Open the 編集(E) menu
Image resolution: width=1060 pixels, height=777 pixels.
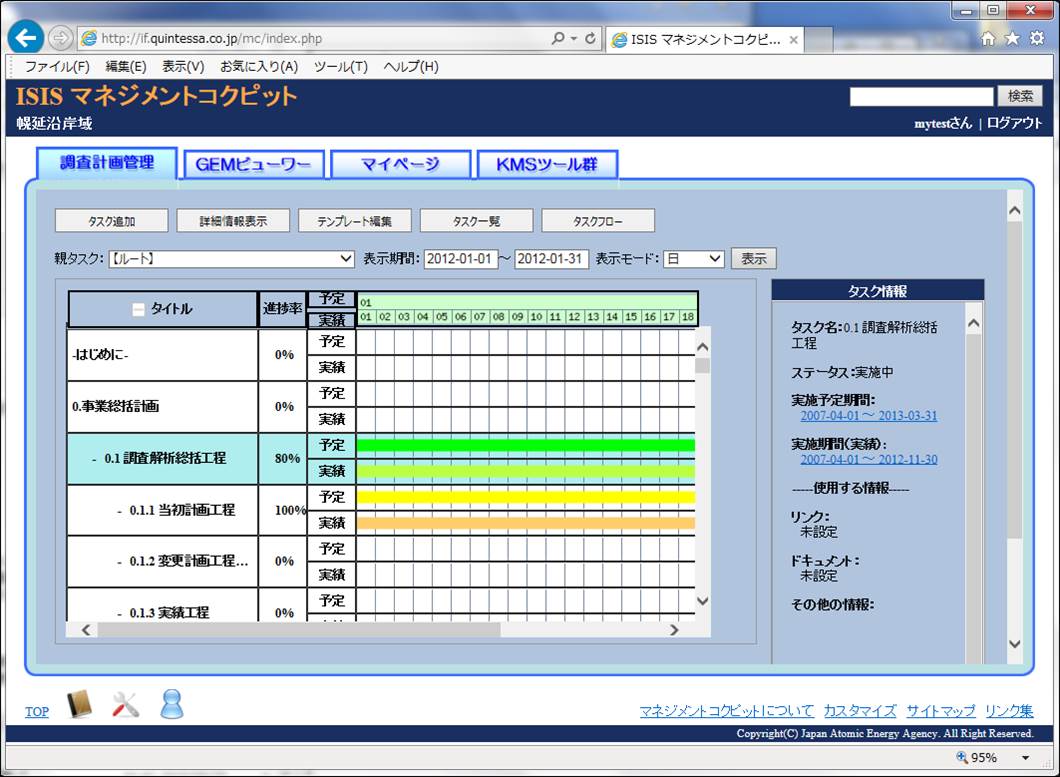(x=126, y=66)
